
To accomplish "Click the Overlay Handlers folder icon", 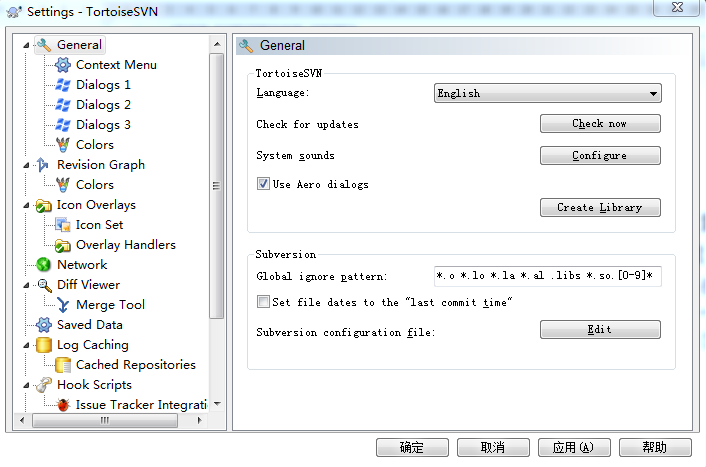I will click(63, 245).
